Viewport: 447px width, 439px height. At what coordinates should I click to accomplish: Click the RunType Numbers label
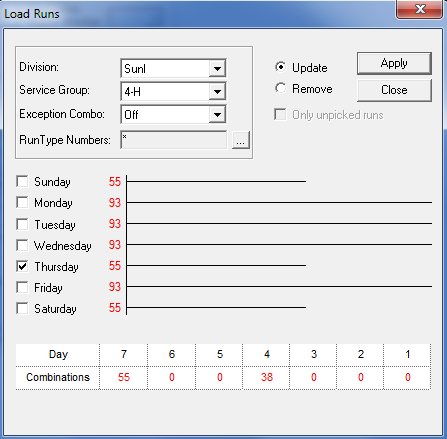point(65,140)
